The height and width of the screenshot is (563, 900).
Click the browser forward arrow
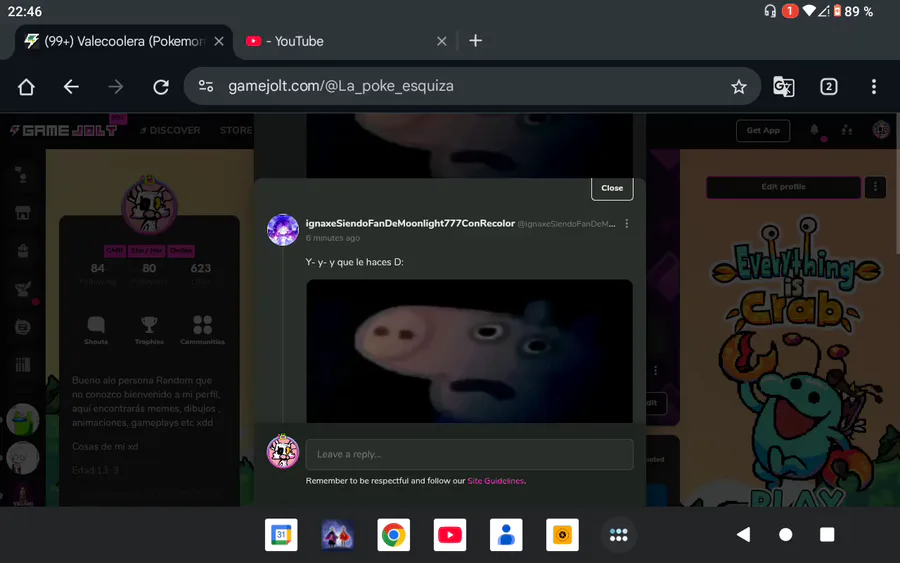click(x=115, y=87)
